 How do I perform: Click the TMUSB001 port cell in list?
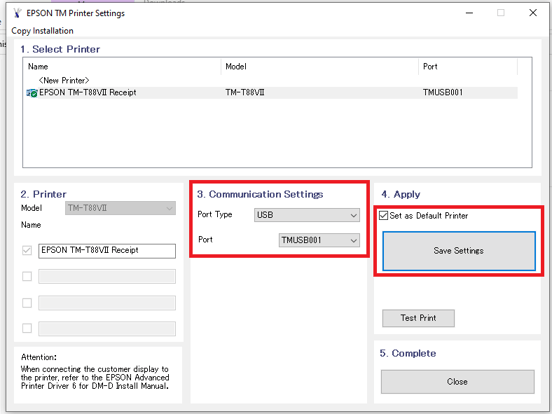443,93
